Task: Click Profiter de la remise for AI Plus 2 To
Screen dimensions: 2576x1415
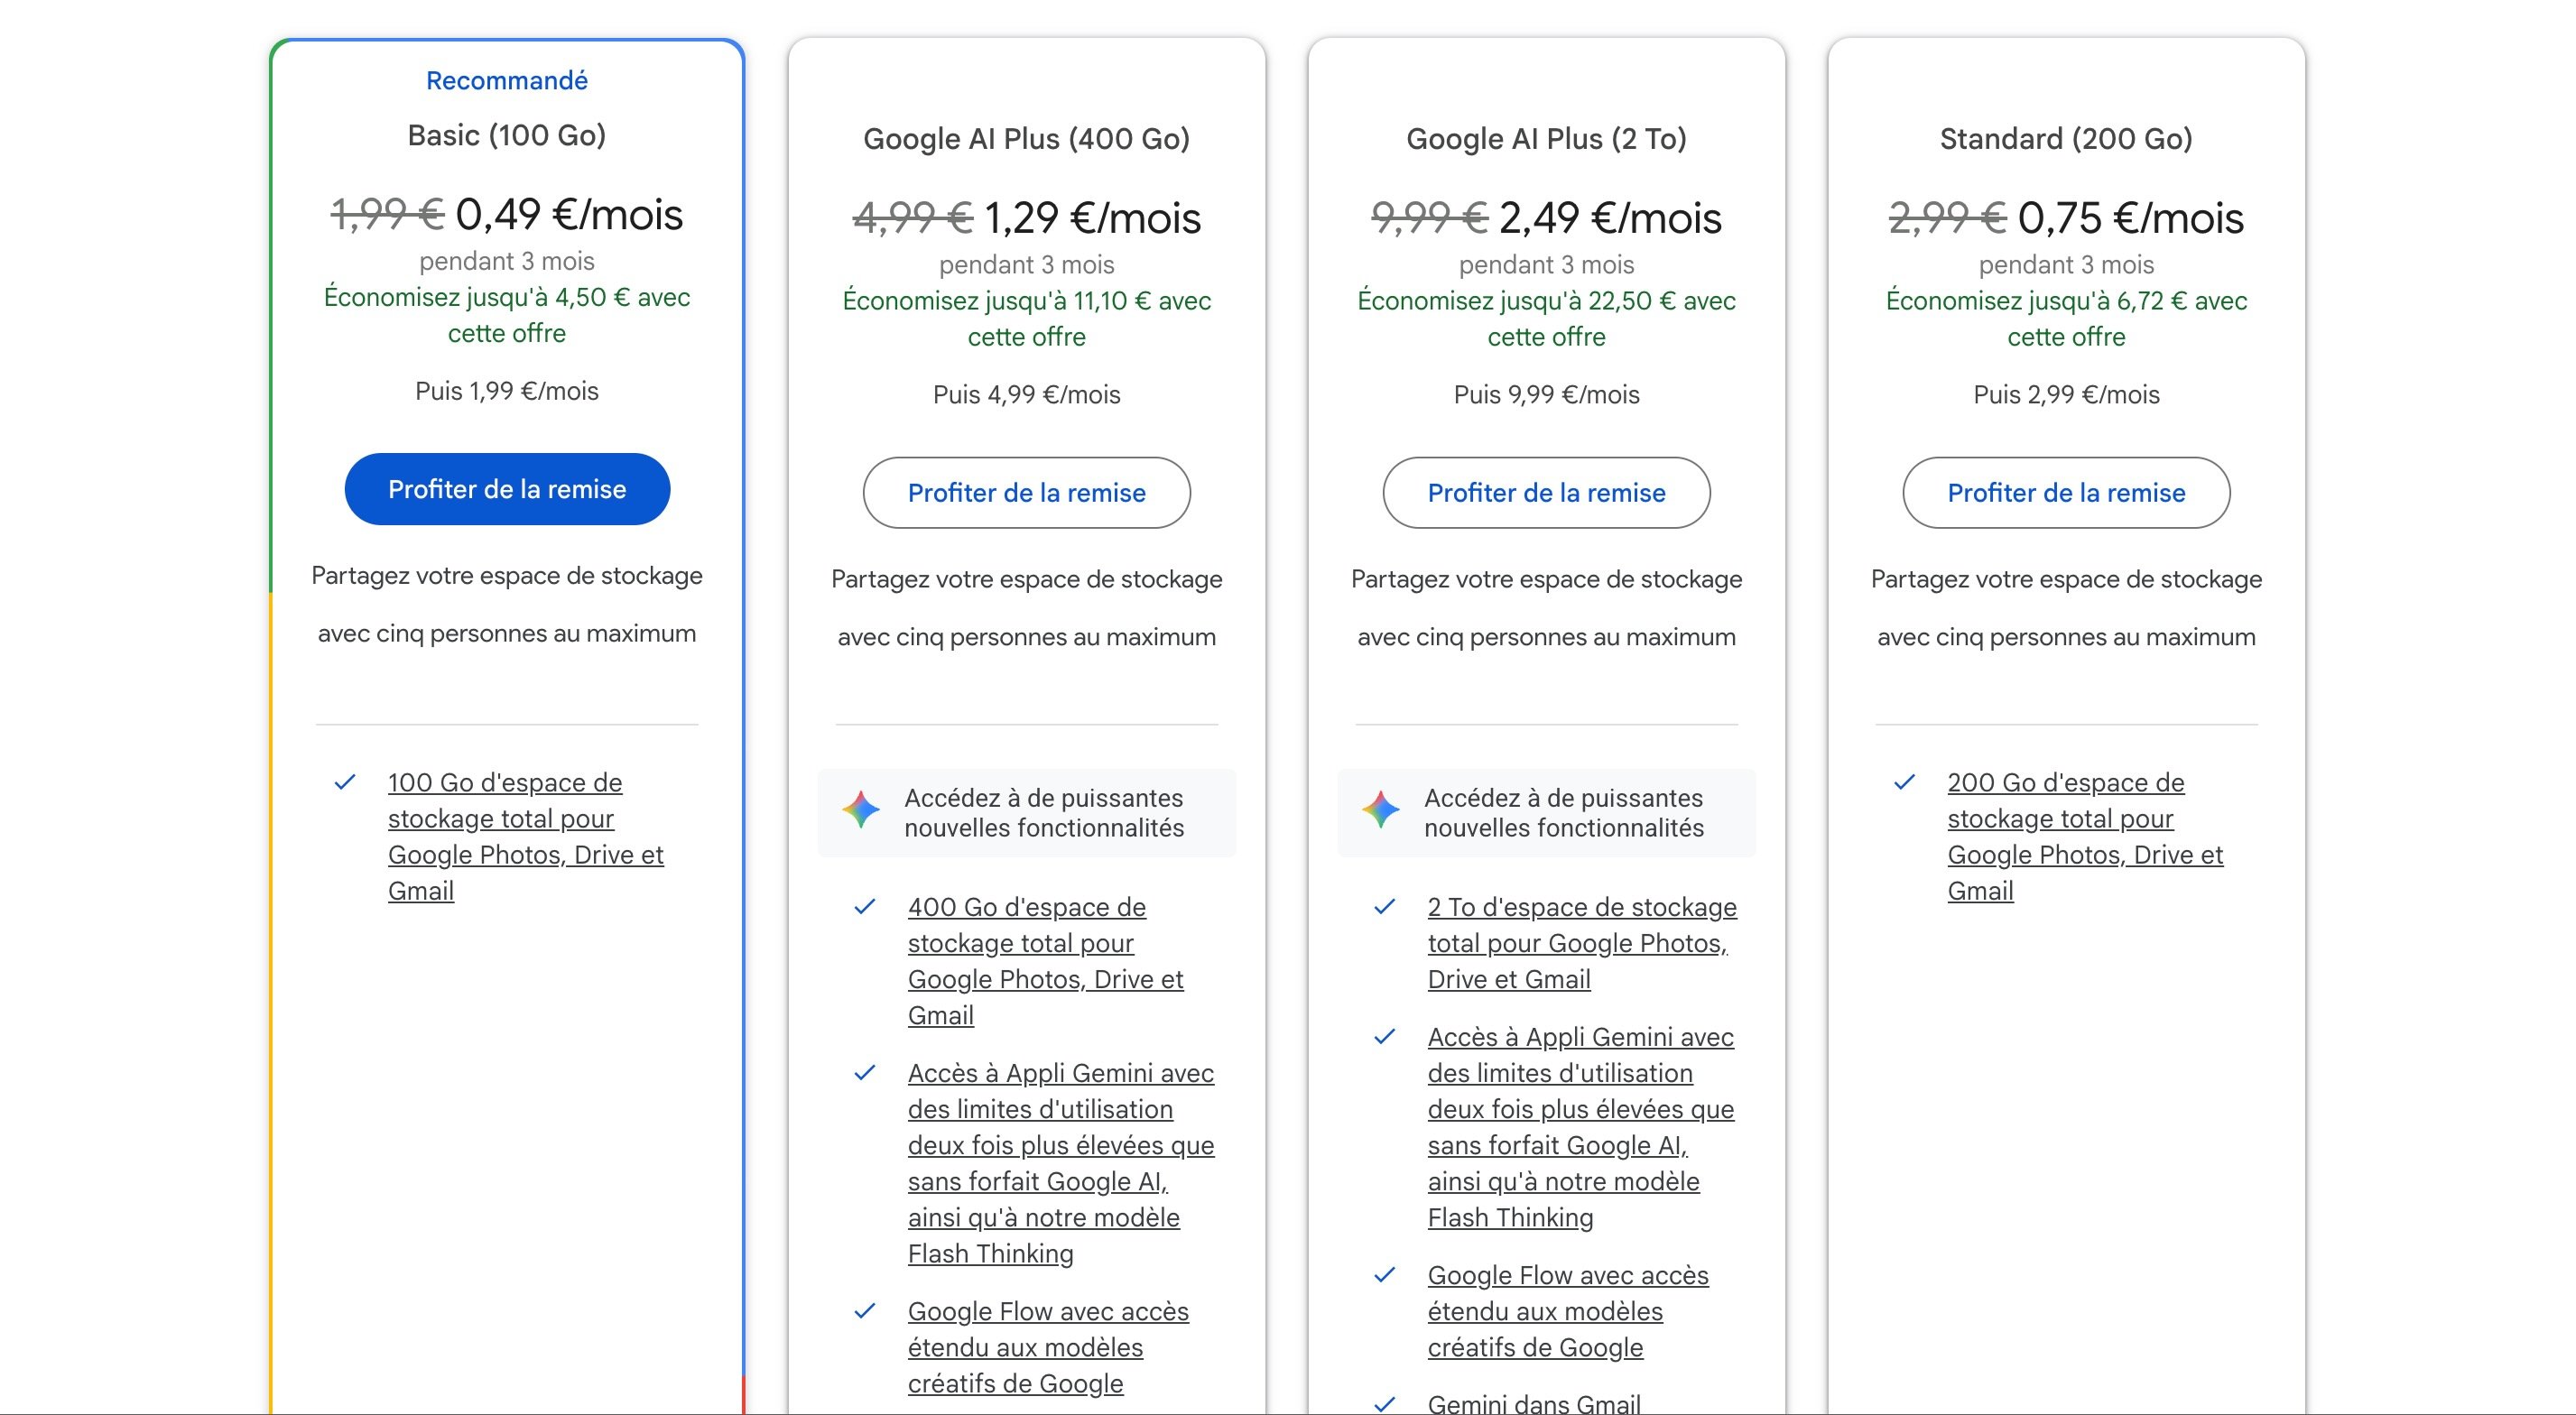Action: click(x=1547, y=493)
